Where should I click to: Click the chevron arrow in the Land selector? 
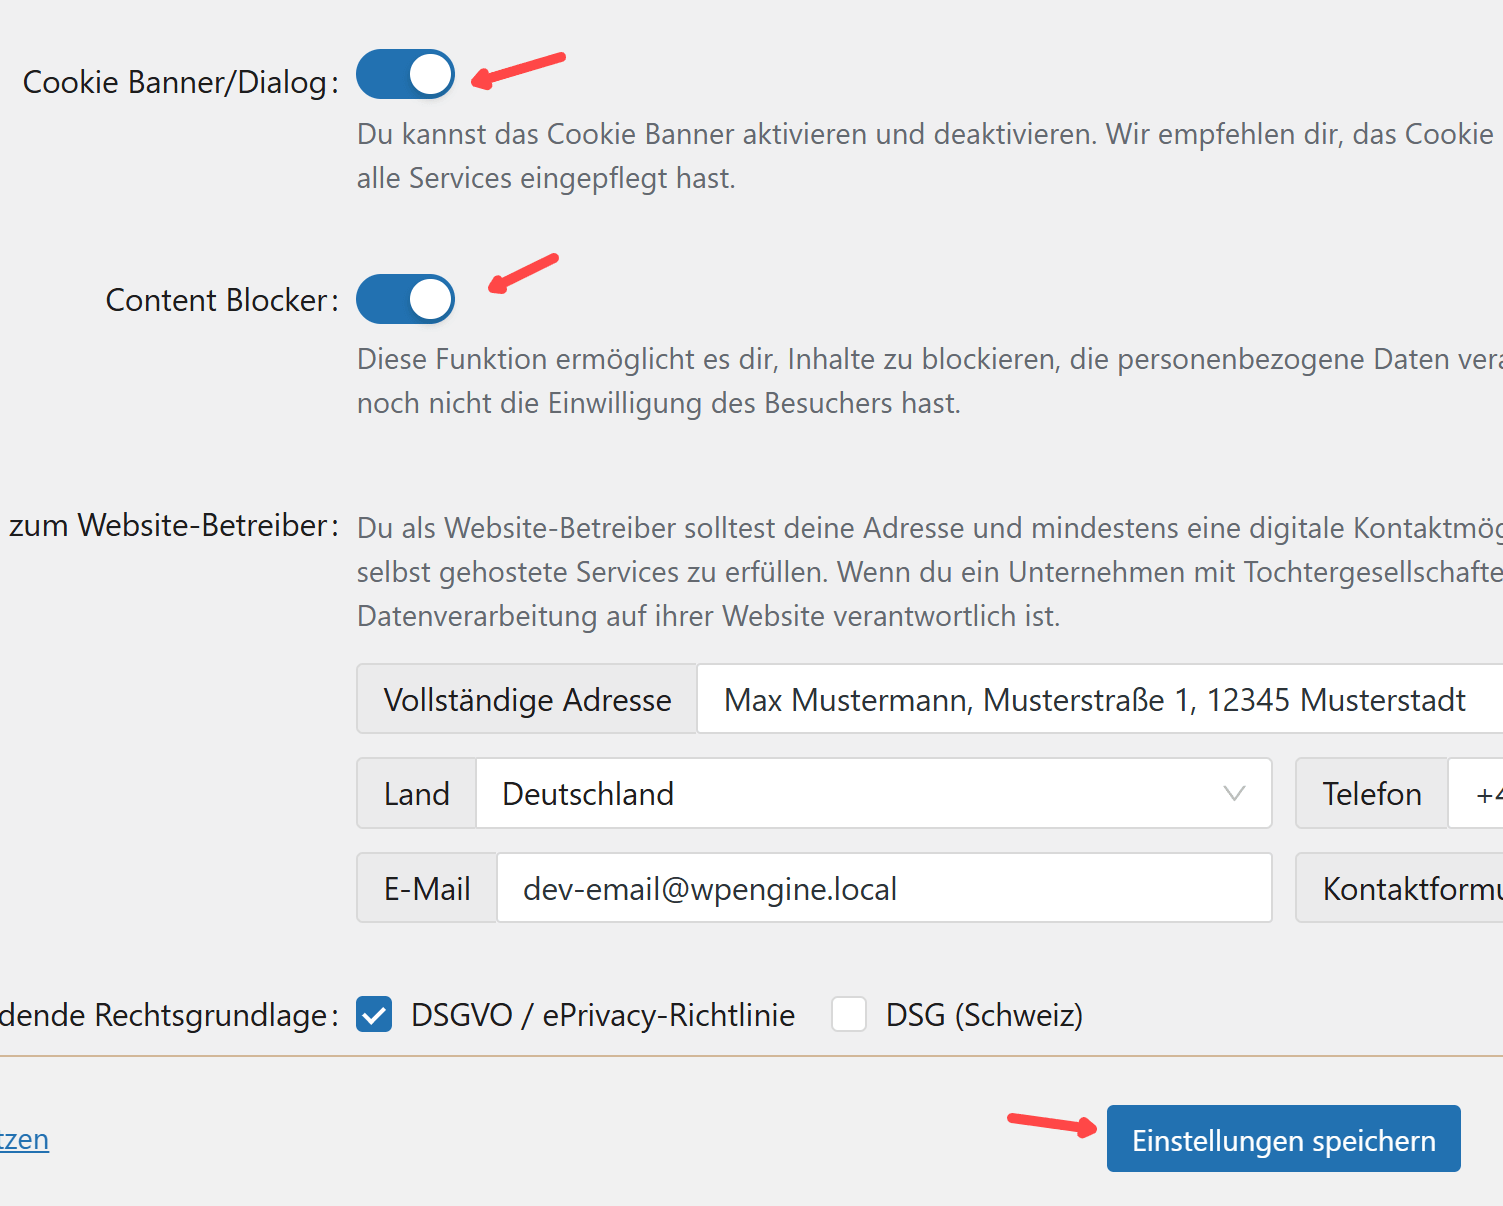pos(1234,794)
